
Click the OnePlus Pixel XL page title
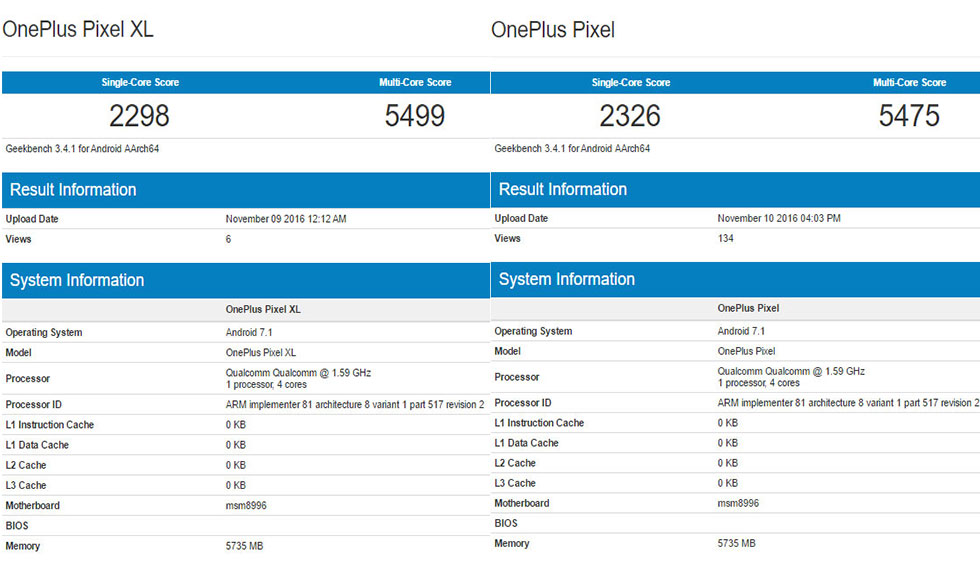pyautogui.click(x=78, y=29)
